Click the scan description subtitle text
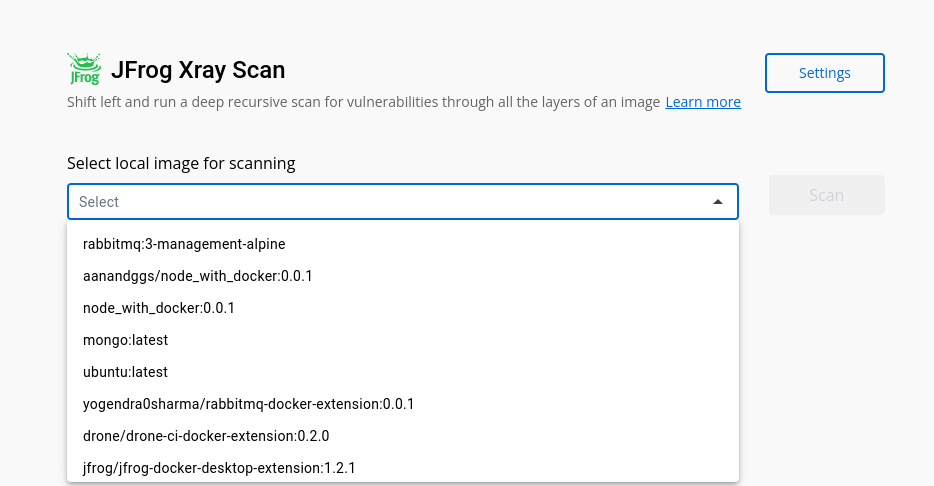Screen dimensions: 934x486 [x=363, y=102]
